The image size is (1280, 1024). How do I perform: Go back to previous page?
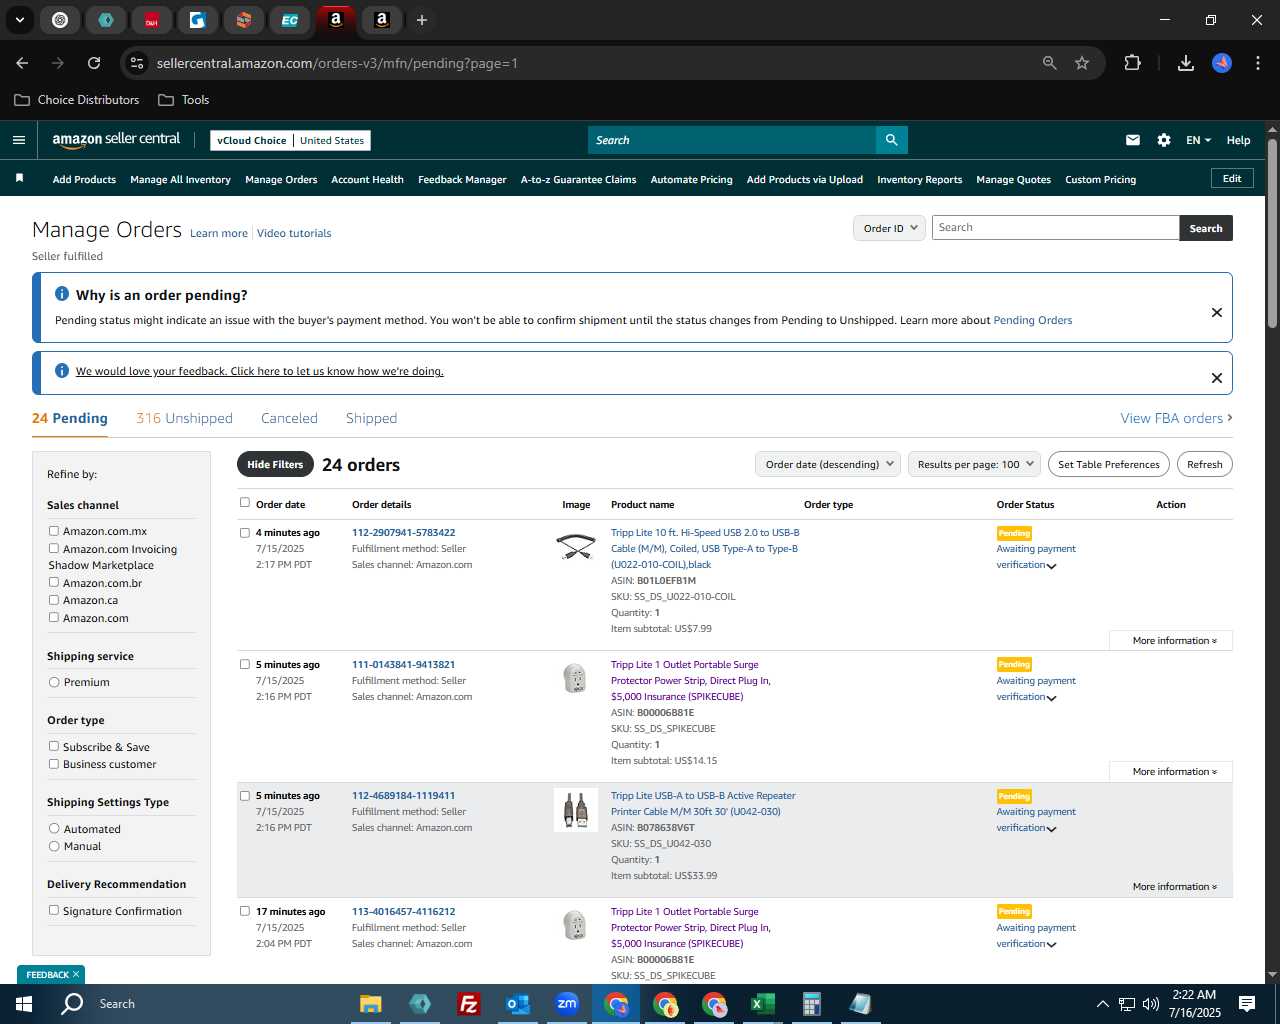[22, 63]
